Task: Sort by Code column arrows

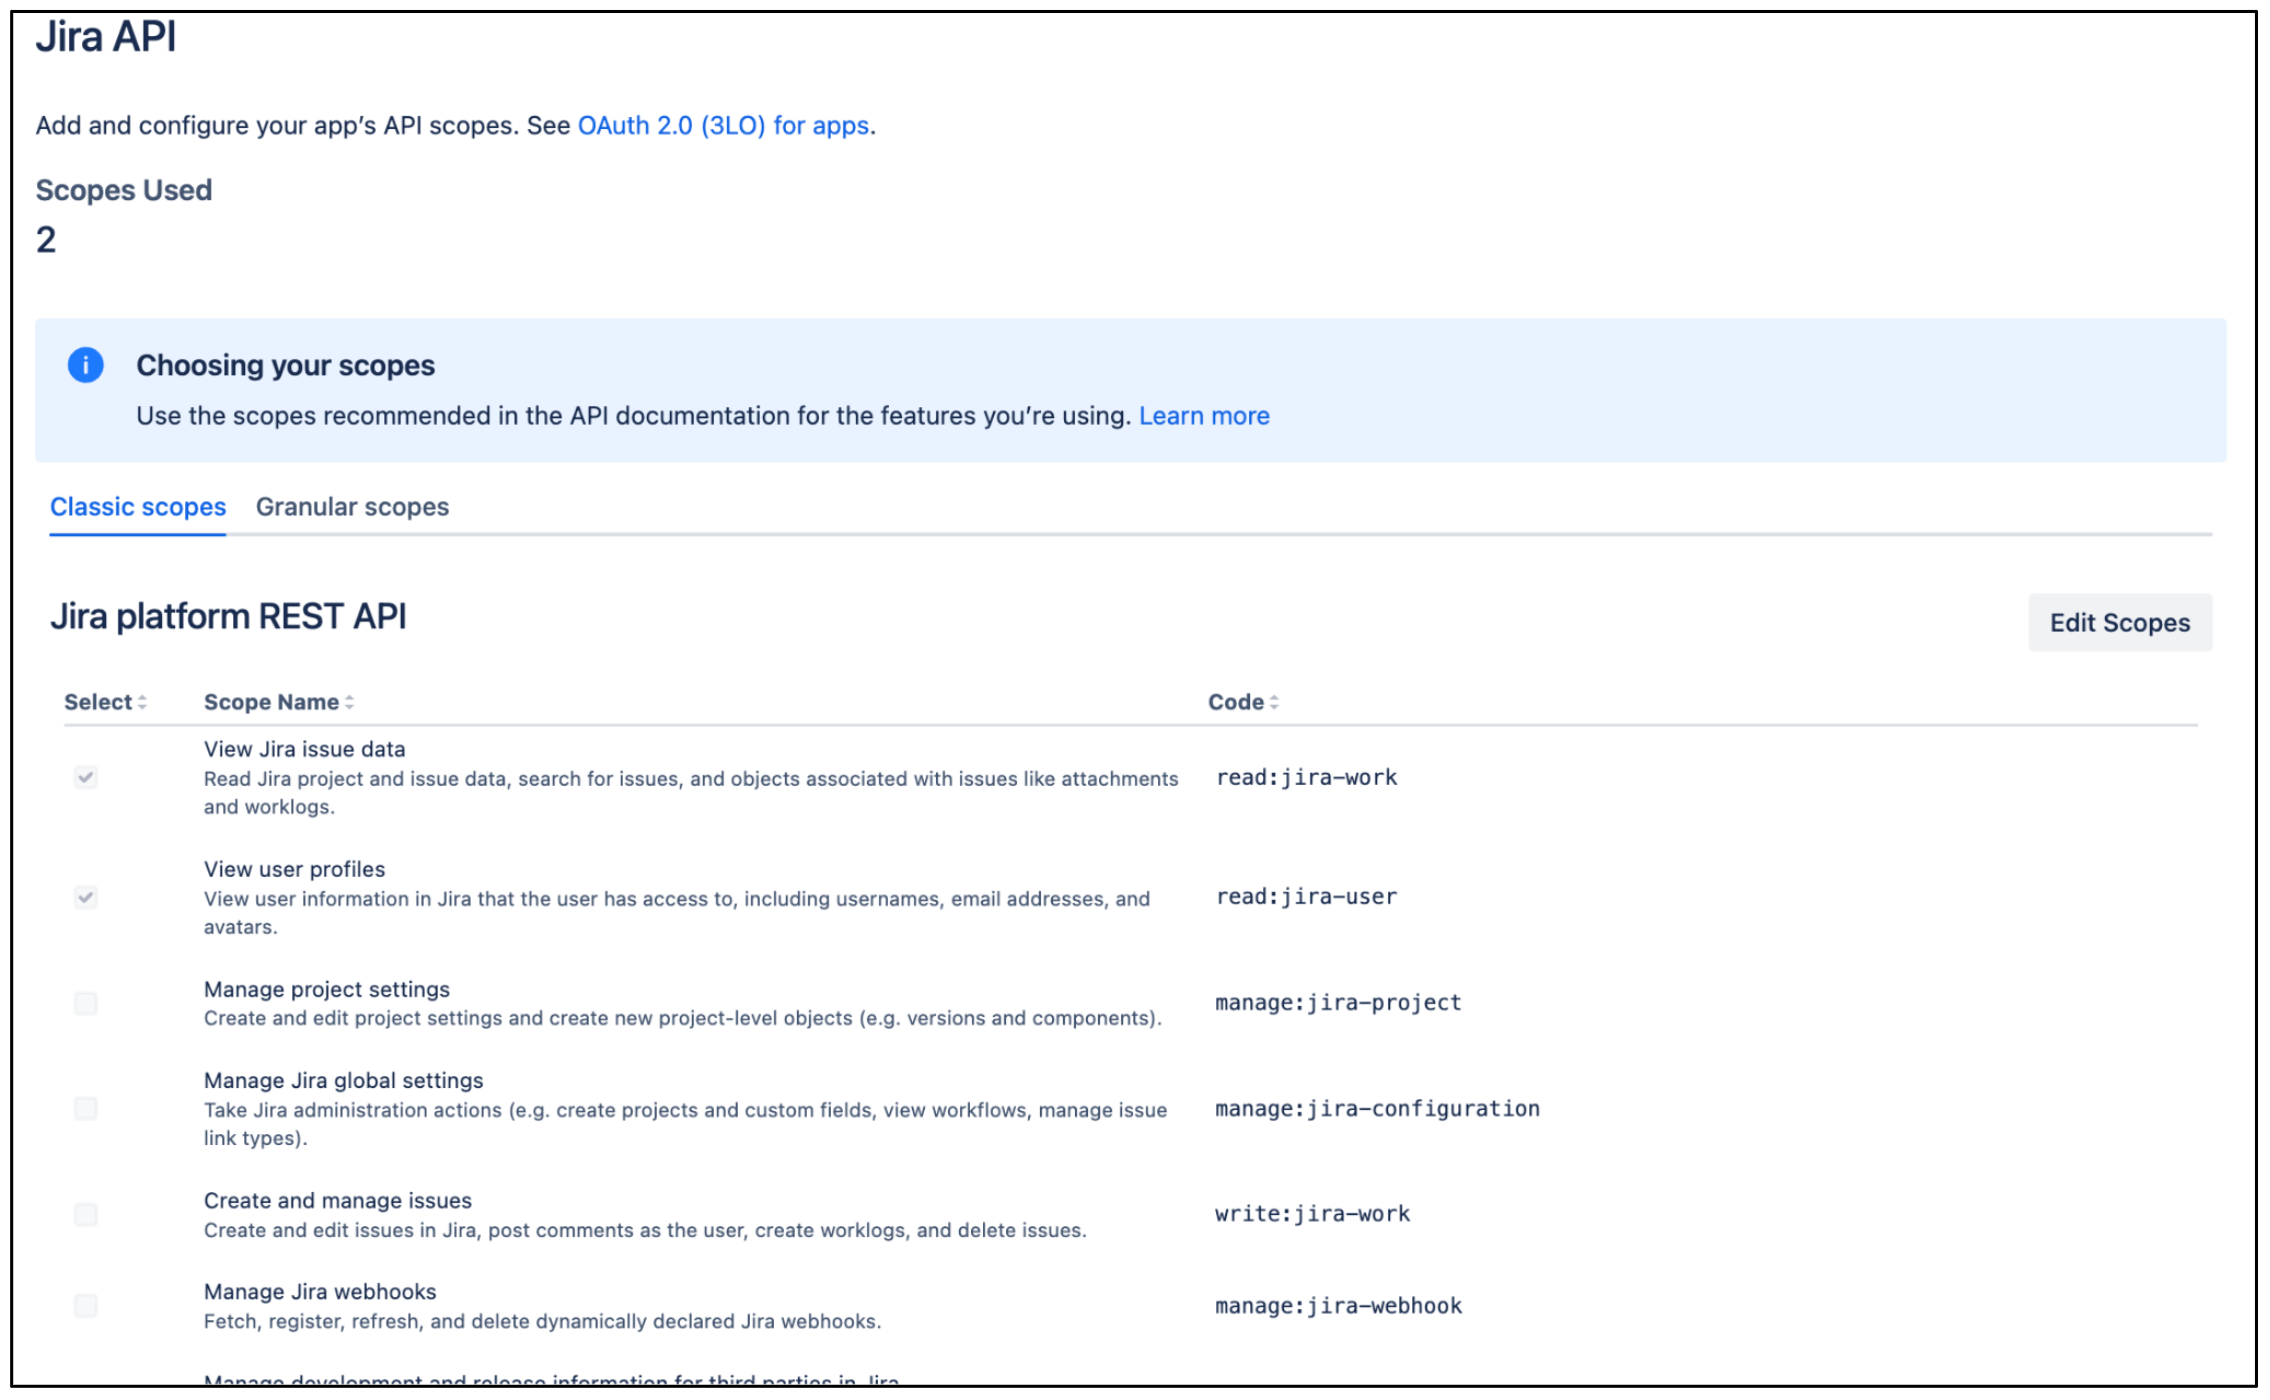Action: point(1273,702)
